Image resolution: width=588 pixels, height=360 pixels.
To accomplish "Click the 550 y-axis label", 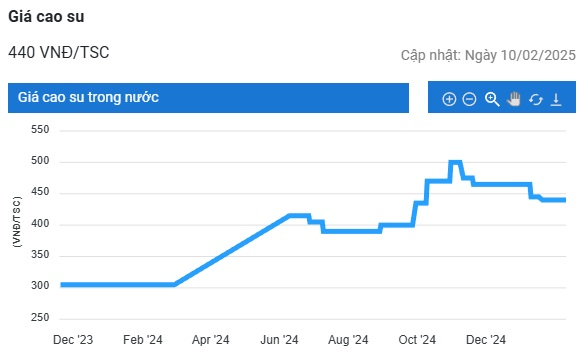I will click(x=40, y=129).
